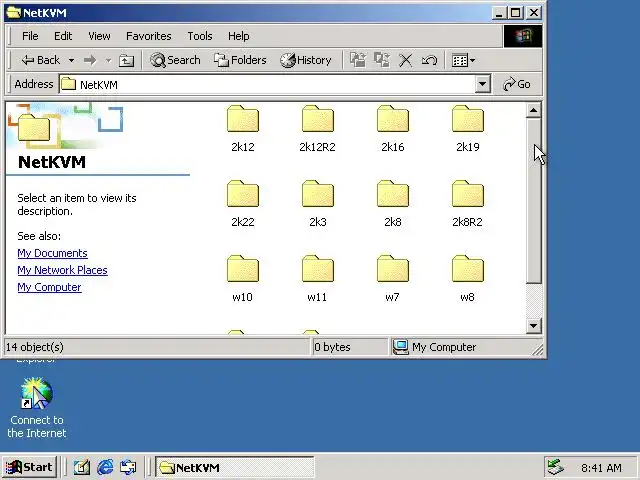
Task: Open the 2k16 folder
Action: [393, 129]
